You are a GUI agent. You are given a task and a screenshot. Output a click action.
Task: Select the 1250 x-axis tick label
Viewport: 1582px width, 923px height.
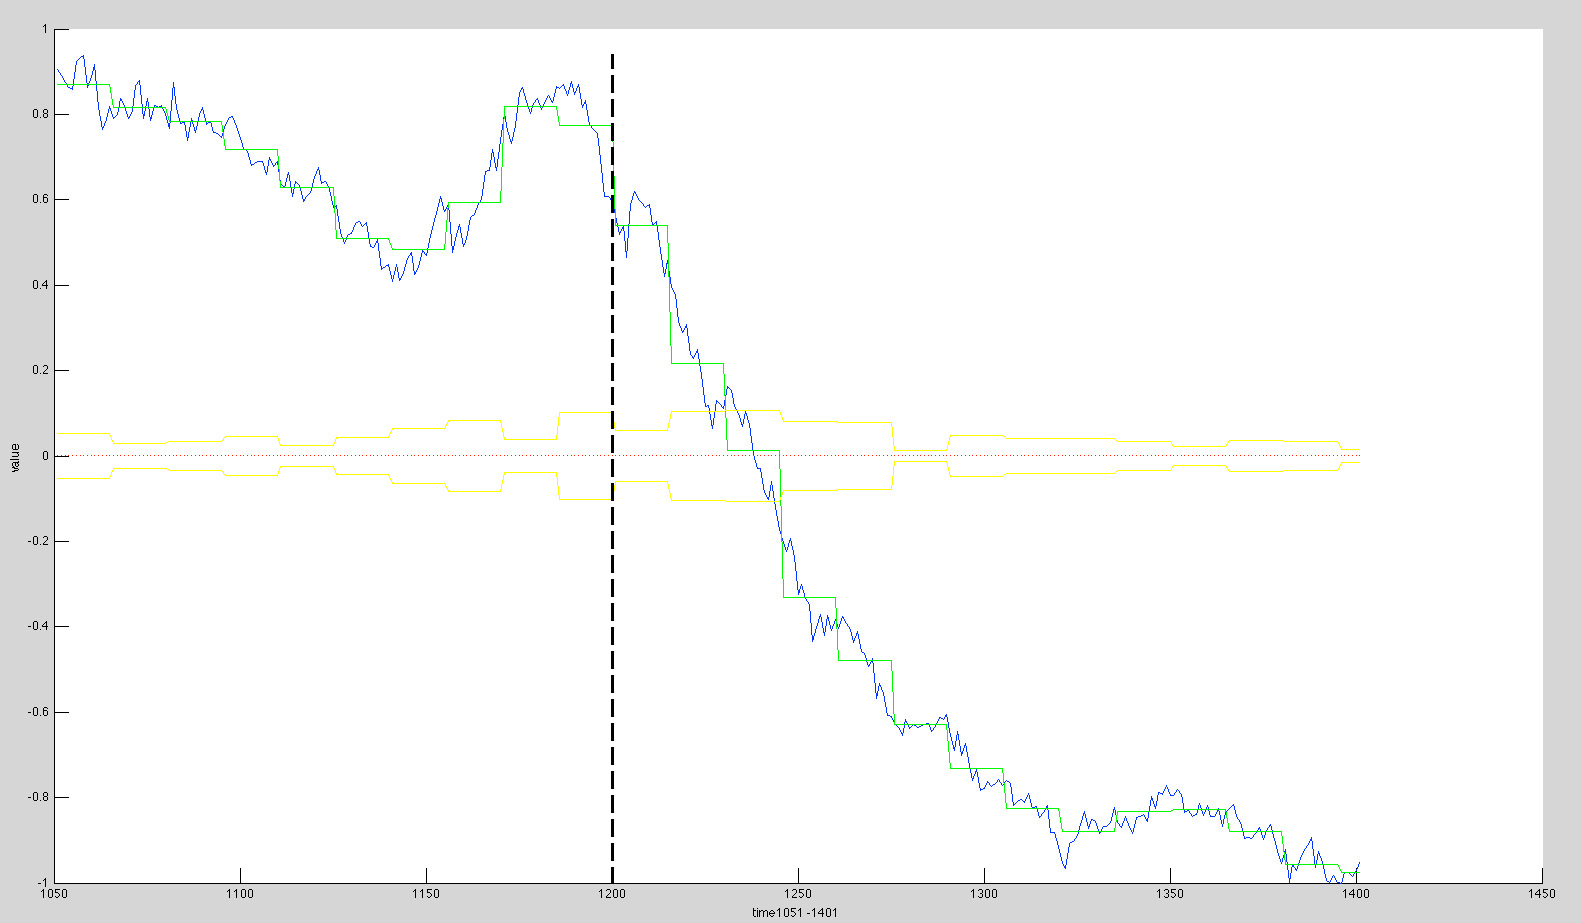[798, 894]
